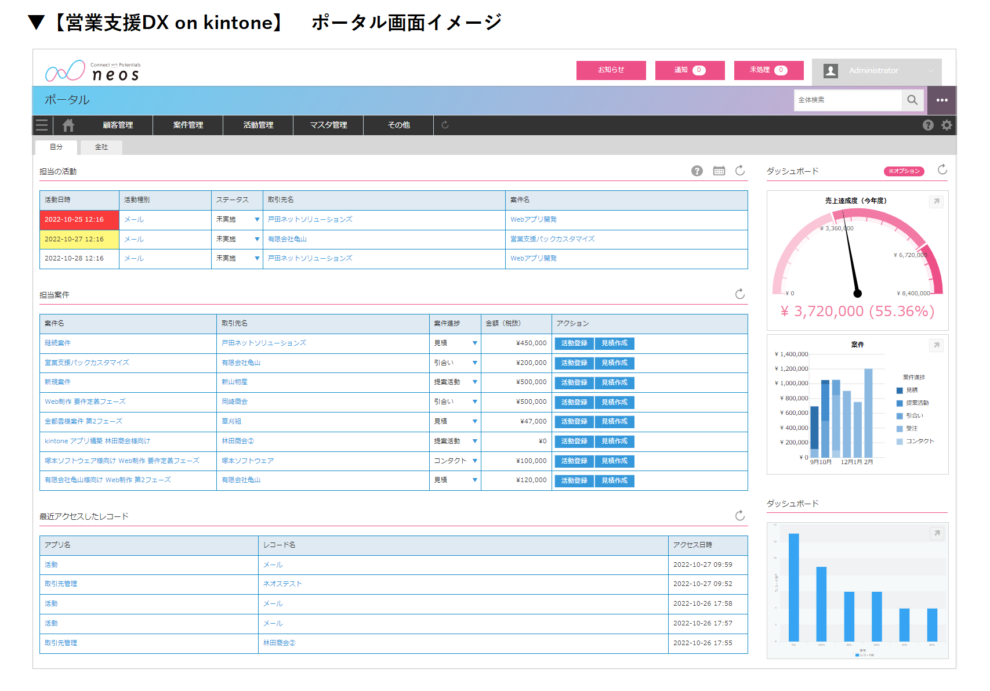Expand the 売上達成度 gauge chart with arrow icon
990x691 pixels.
point(937,200)
